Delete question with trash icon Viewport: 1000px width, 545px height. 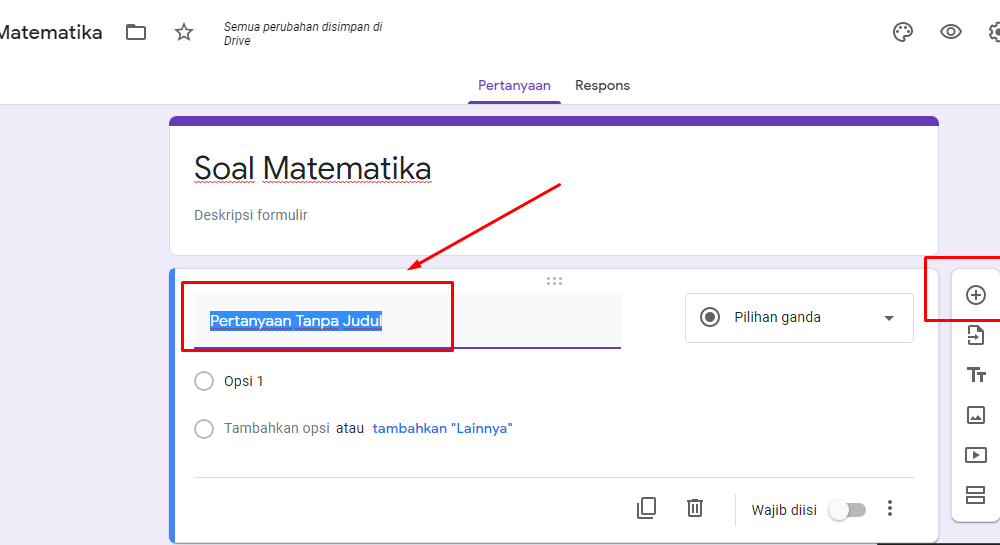click(695, 508)
